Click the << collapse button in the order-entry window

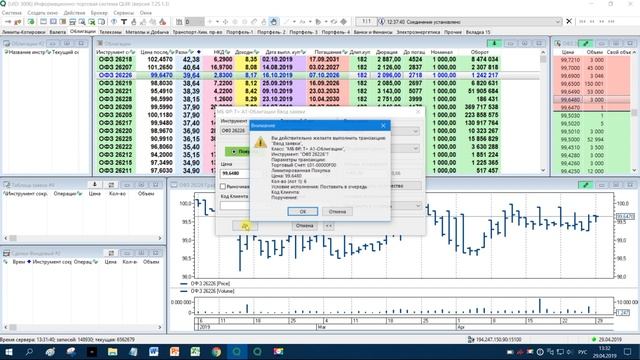point(329,226)
